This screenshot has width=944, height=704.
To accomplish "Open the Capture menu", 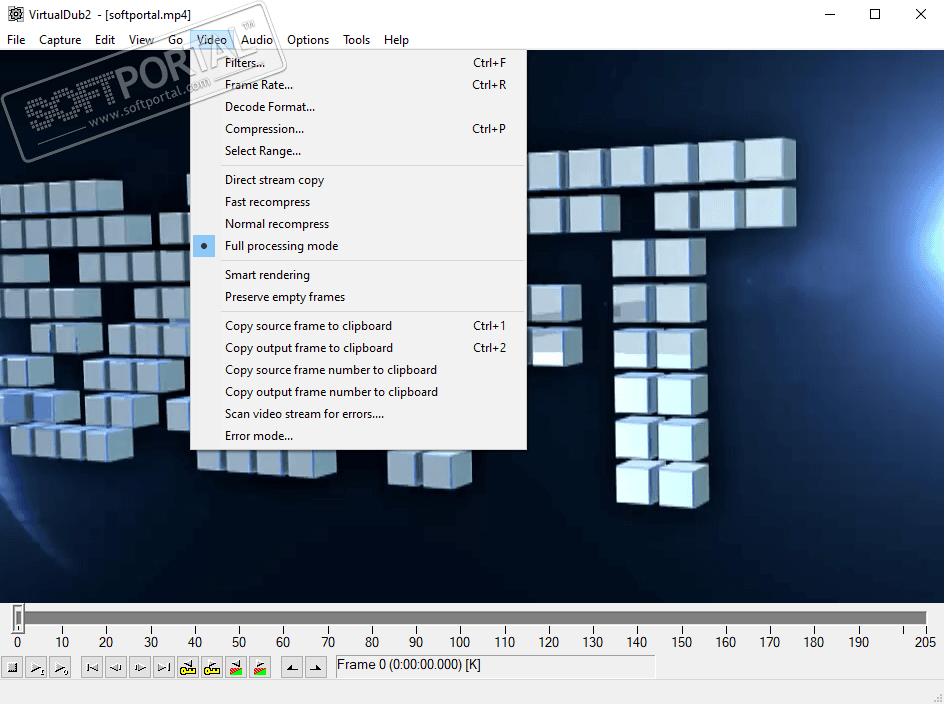I will coord(60,40).
